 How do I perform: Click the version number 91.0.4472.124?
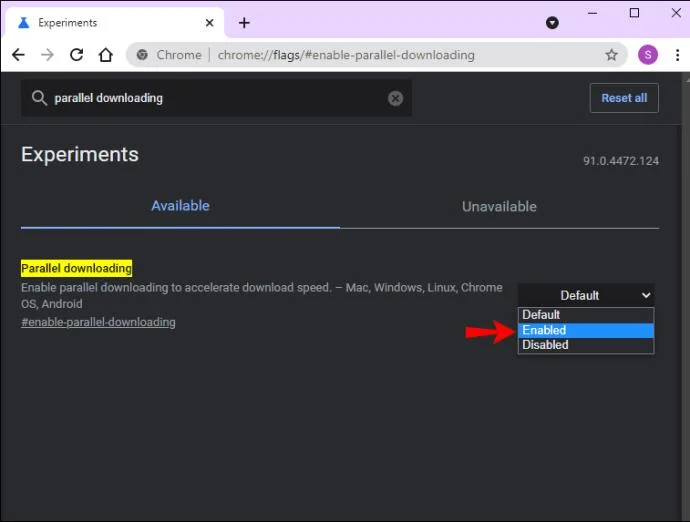point(621,161)
